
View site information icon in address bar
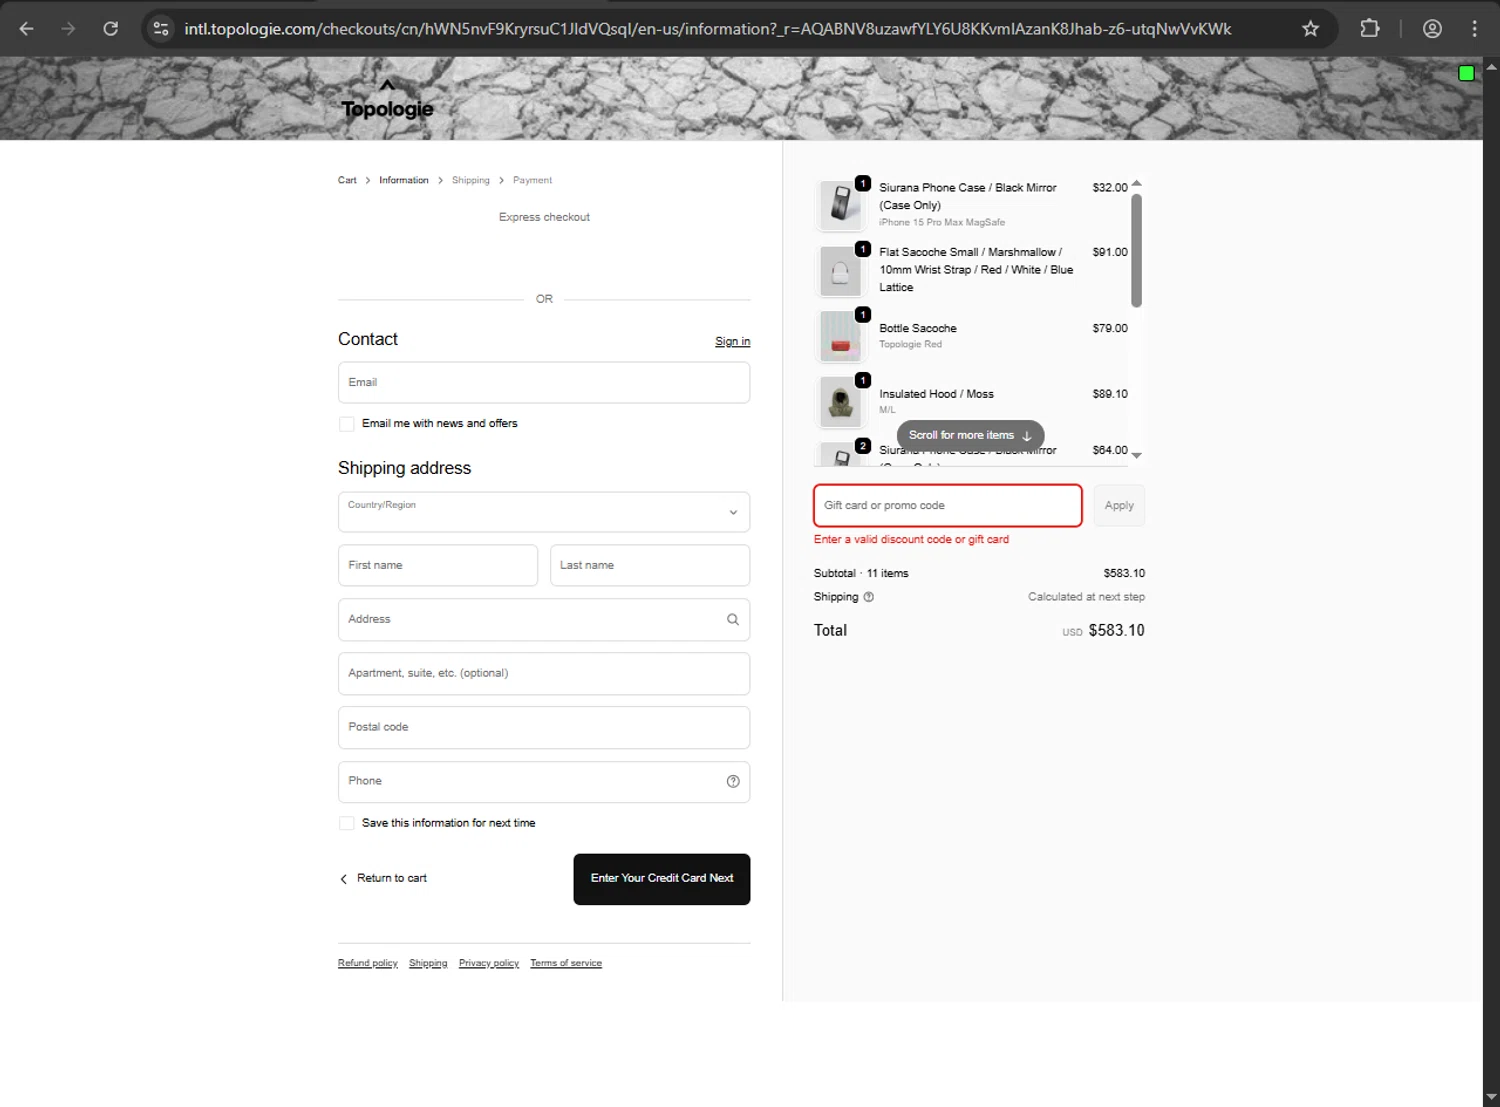(161, 29)
